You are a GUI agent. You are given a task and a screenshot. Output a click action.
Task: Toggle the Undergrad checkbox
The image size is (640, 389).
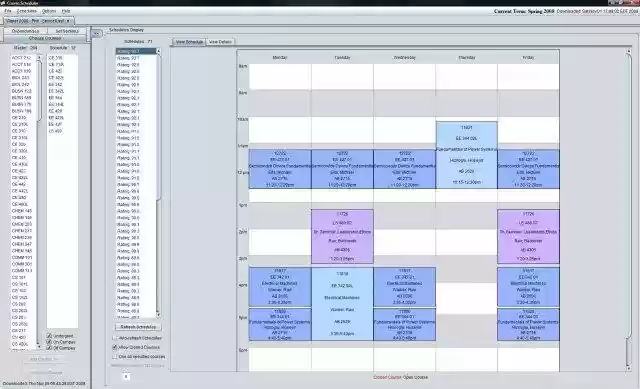click(49, 336)
